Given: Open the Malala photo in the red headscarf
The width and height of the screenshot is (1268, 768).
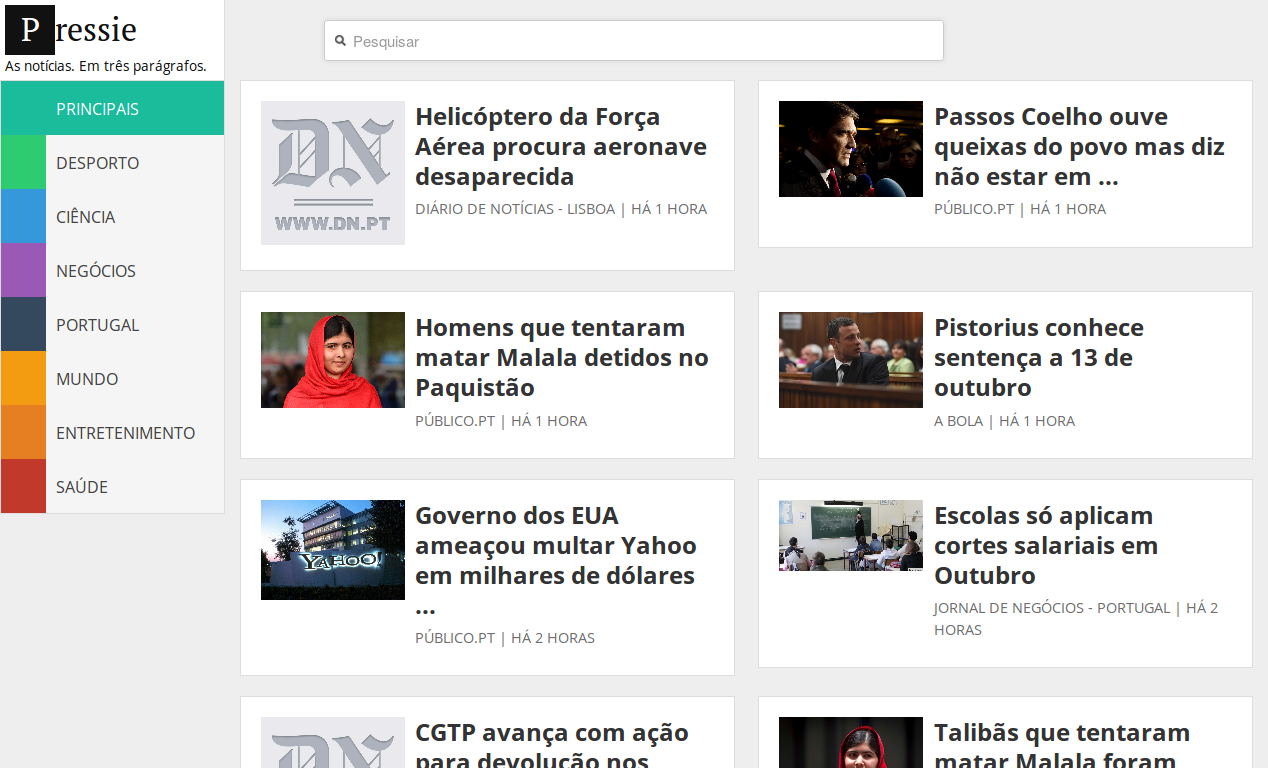Looking at the screenshot, I should [332, 360].
